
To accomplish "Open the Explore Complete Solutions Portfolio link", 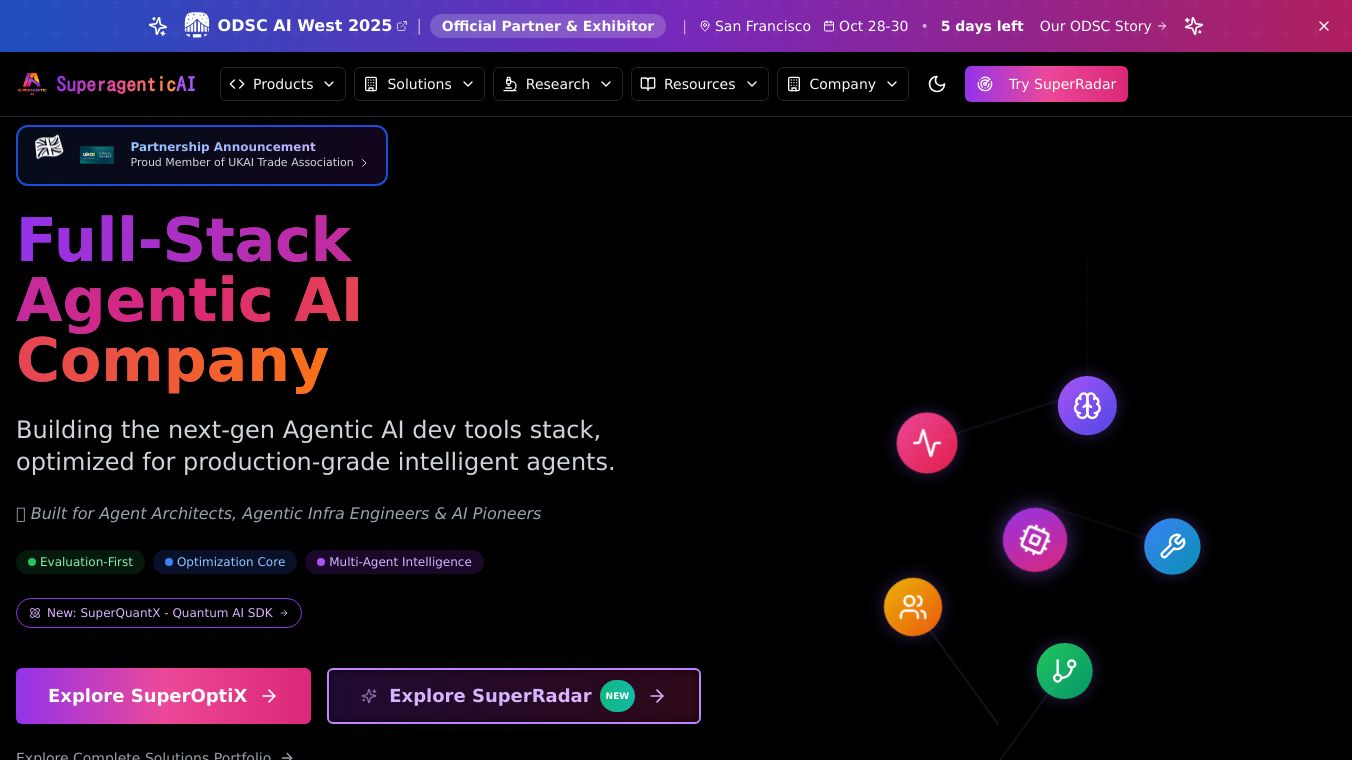I will click(155, 756).
